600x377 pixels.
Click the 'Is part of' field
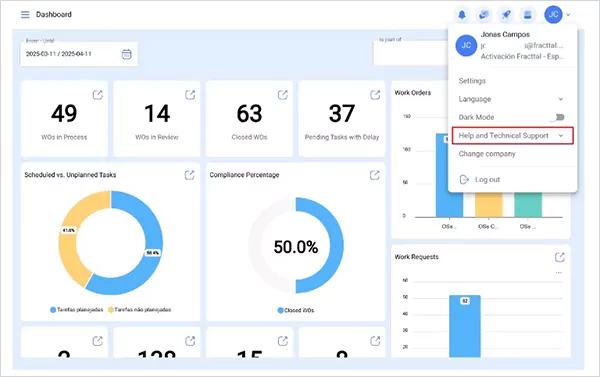(x=410, y=54)
